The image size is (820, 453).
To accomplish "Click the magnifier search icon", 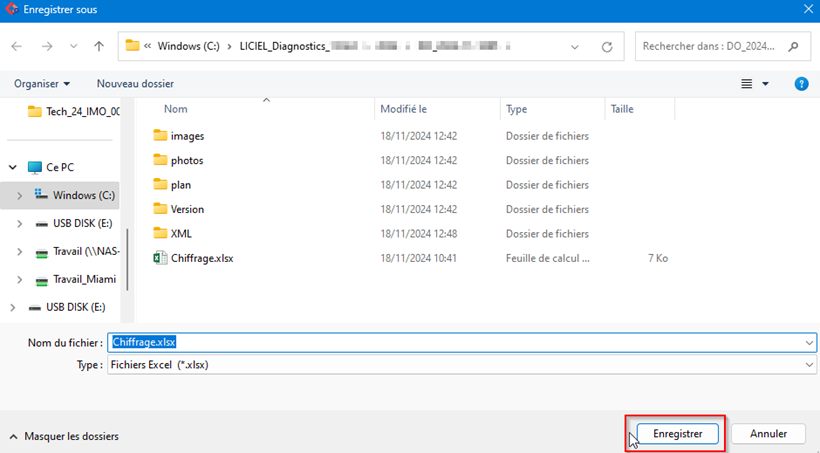I will (793, 47).
